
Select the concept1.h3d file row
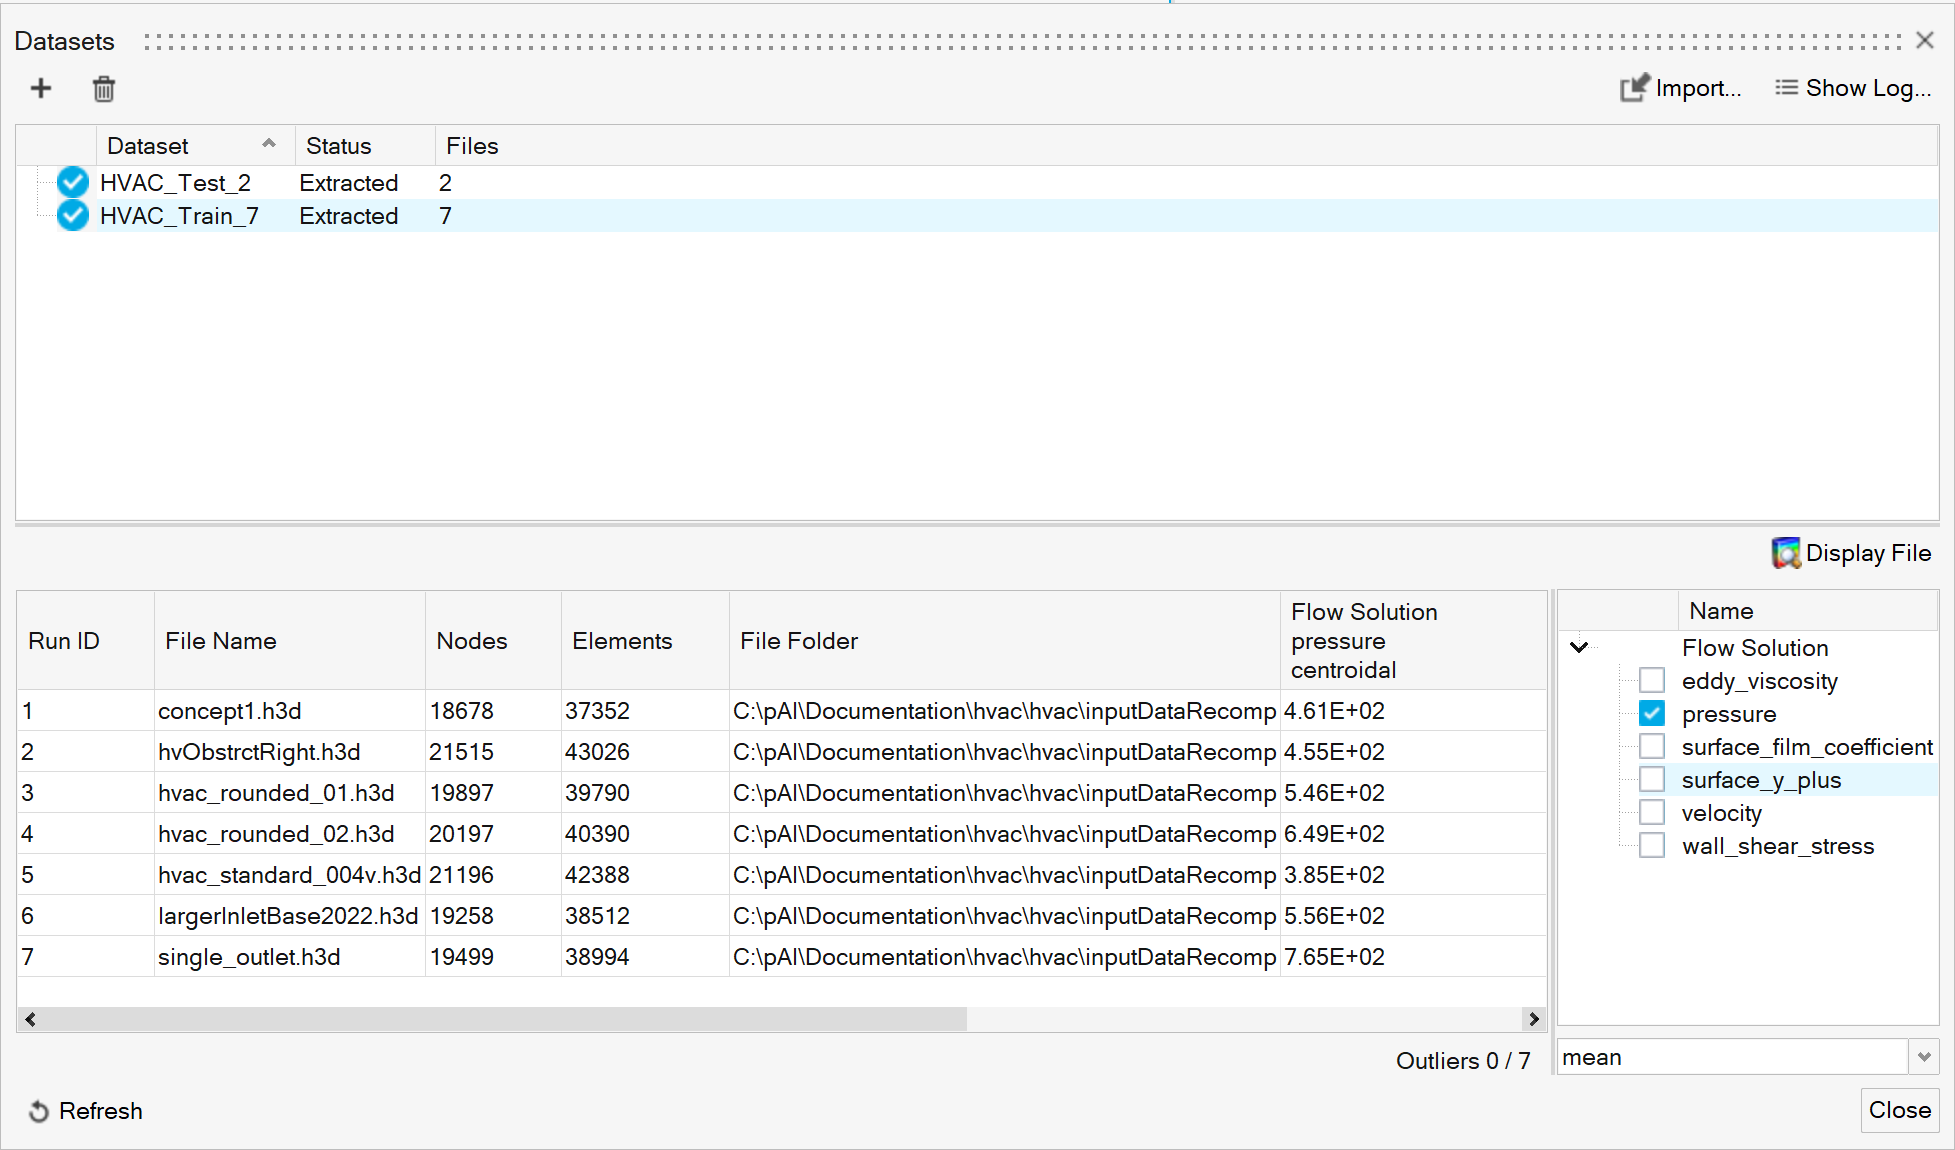pos(230,711)
